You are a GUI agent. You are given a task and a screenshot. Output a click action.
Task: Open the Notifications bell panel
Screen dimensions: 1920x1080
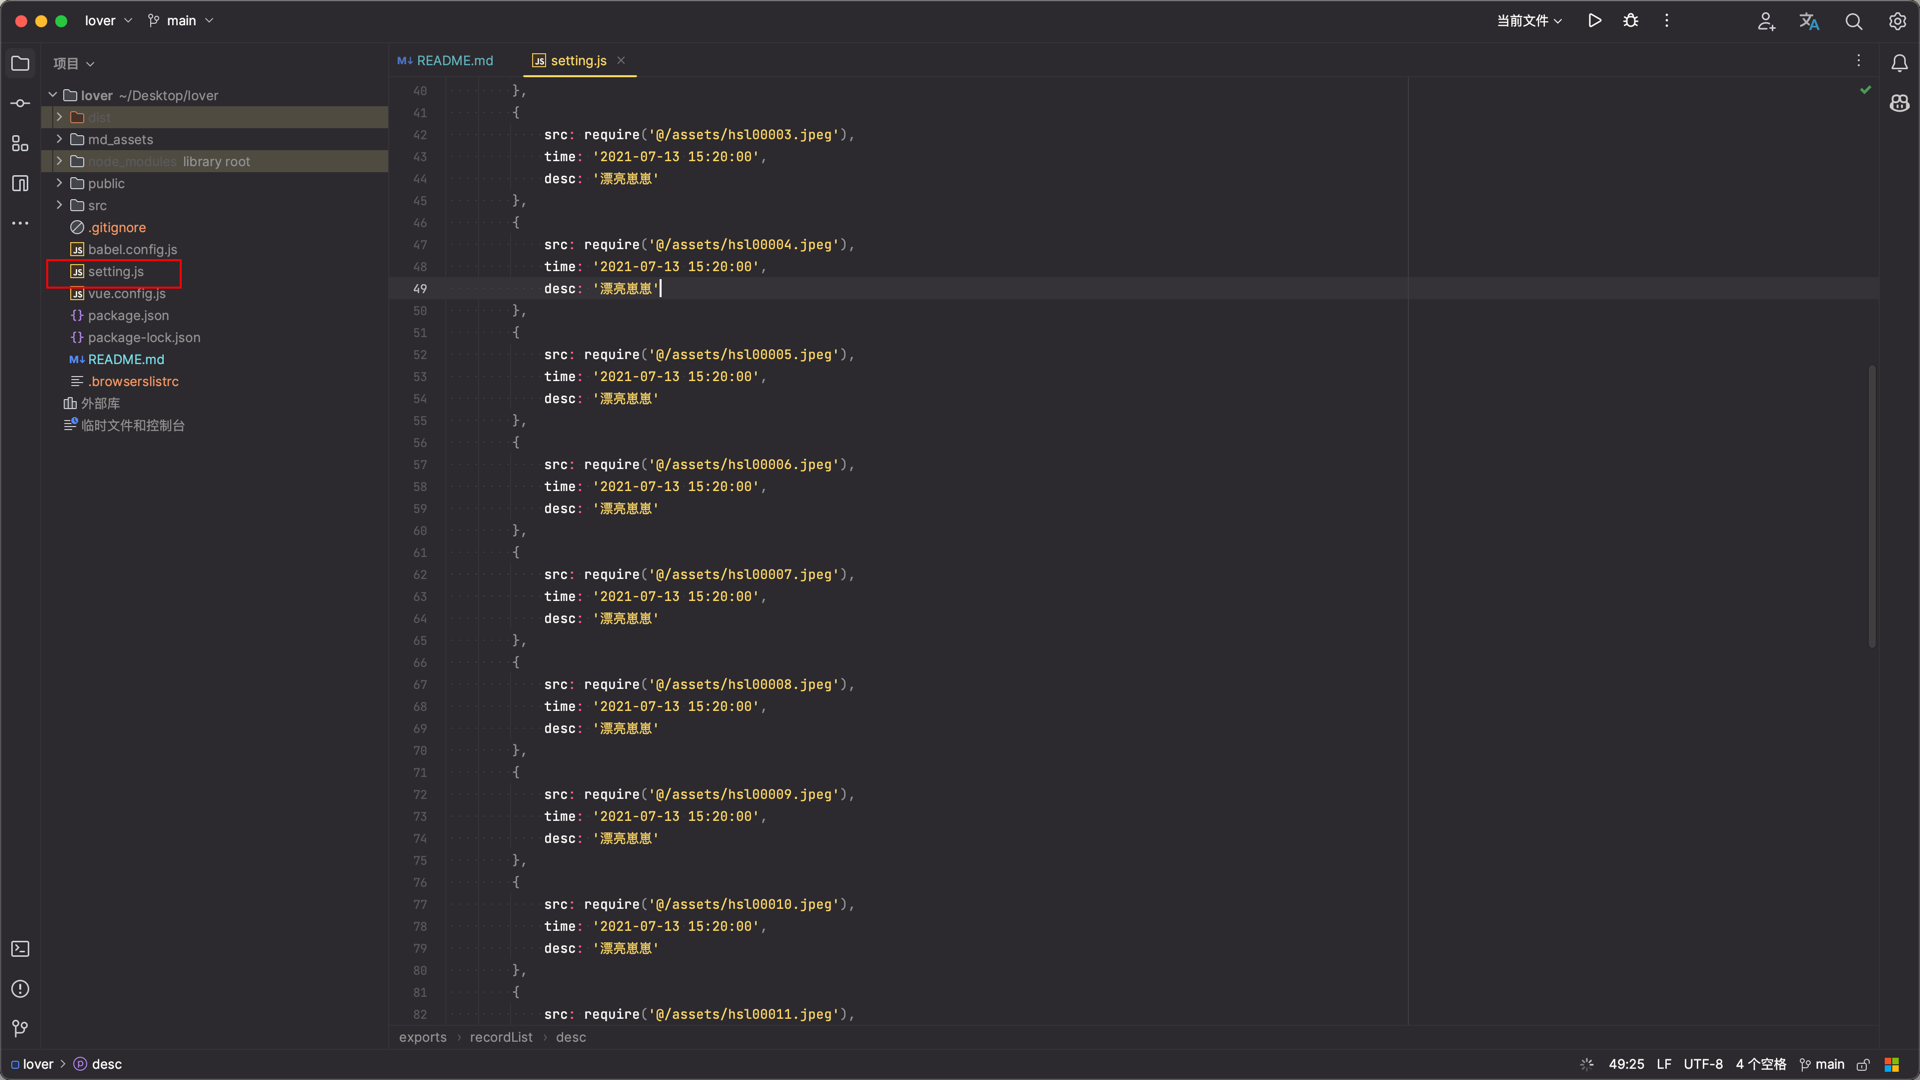point(1899,63)
